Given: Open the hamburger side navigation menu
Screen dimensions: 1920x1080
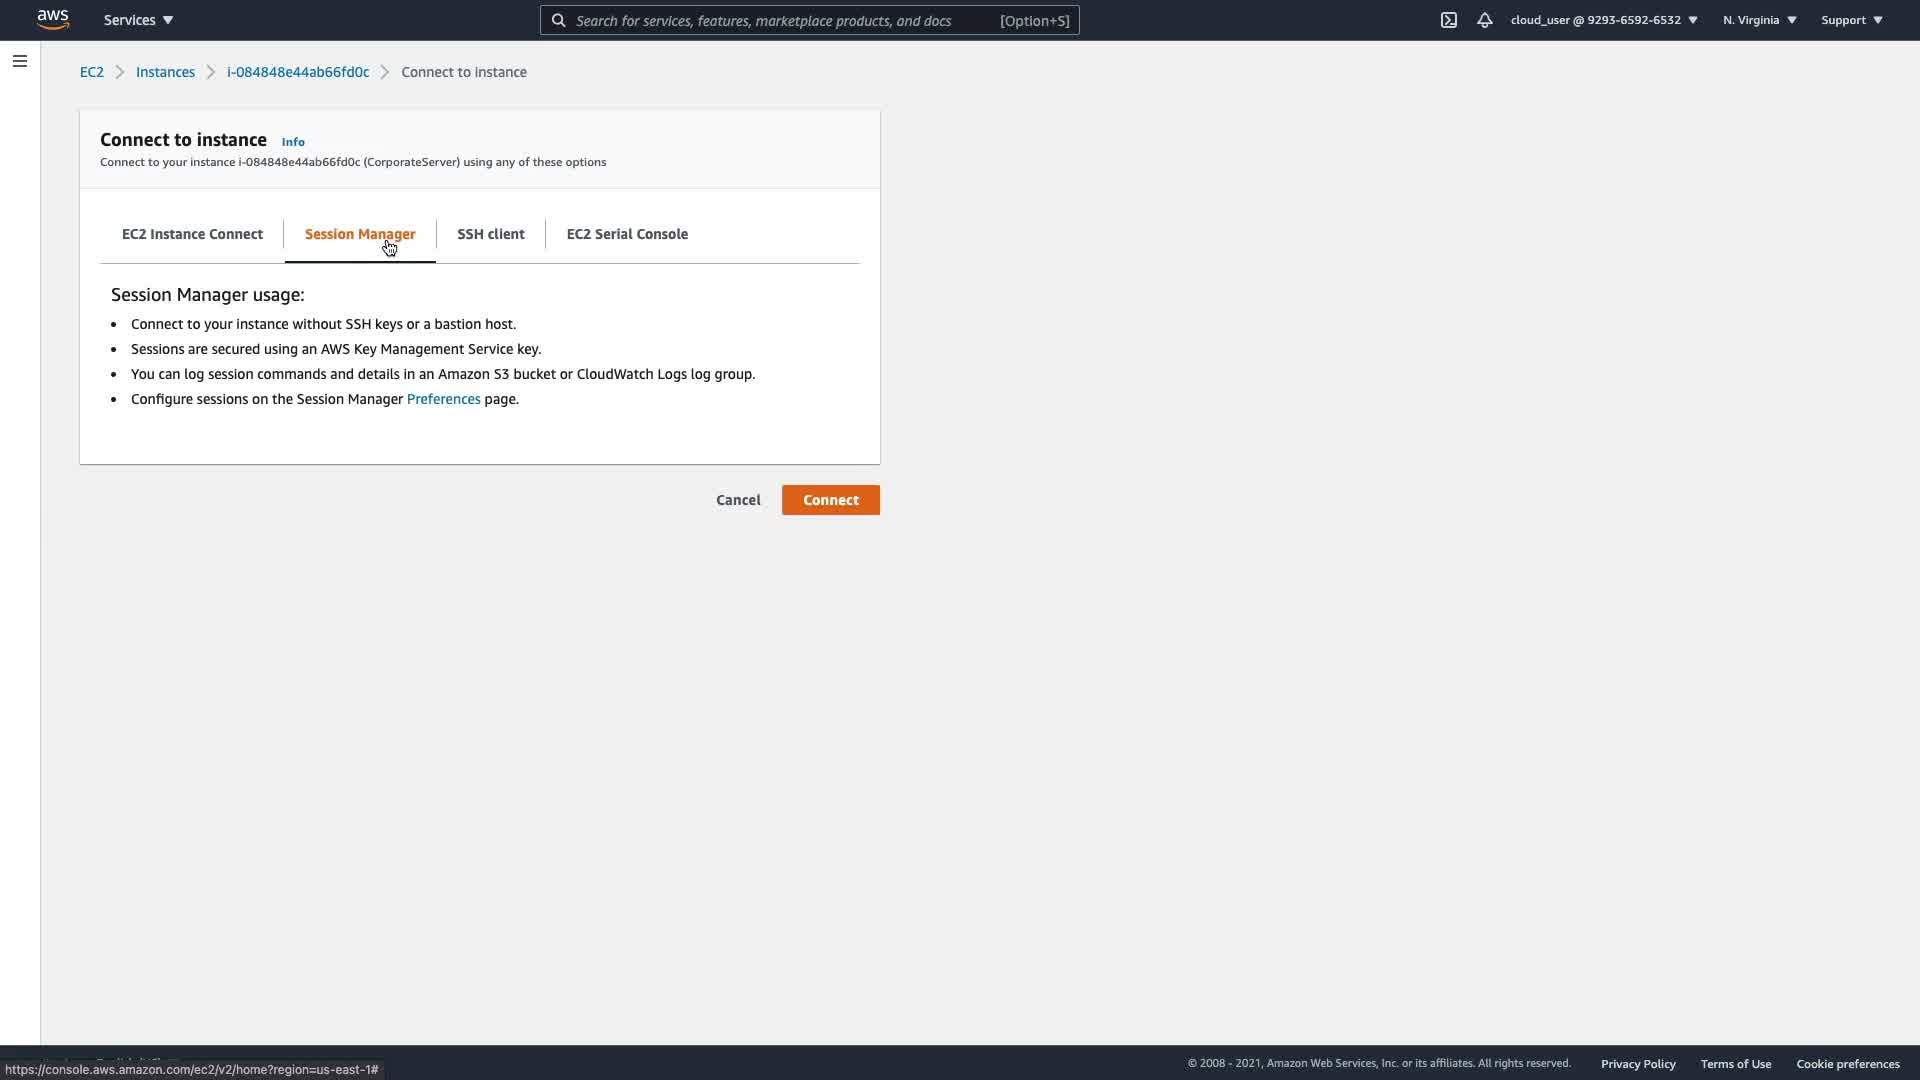Looking at the screenshot, I should click(x=20, y=61).
